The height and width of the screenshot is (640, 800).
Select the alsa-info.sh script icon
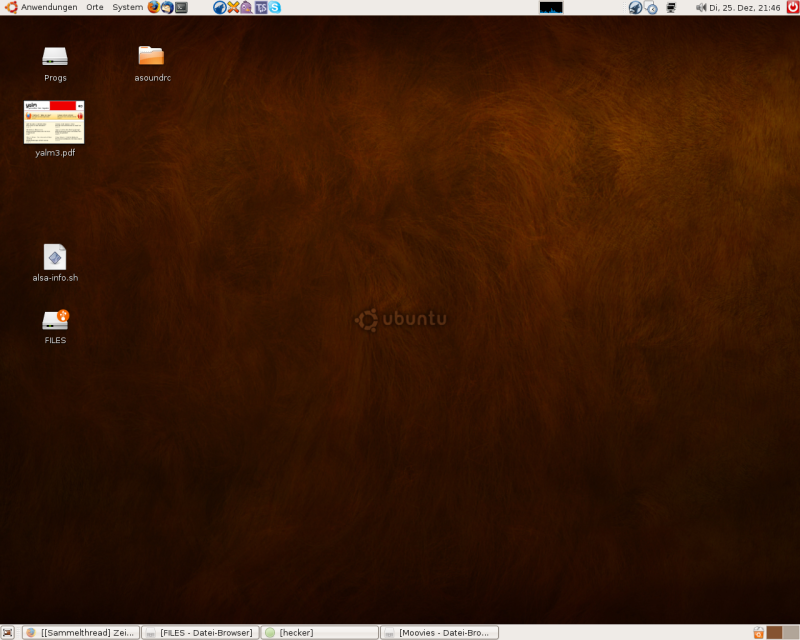[x=55, y=257]
